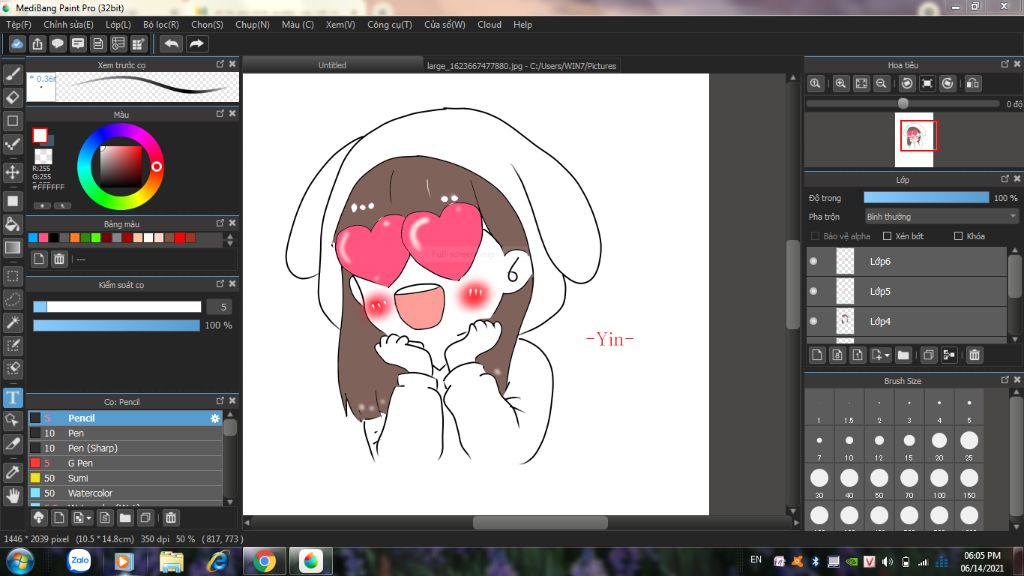The width and height of the screenshot is (1024, 576).
Task: Flip the canvas view horizontally
Action: tap(972, 84)
